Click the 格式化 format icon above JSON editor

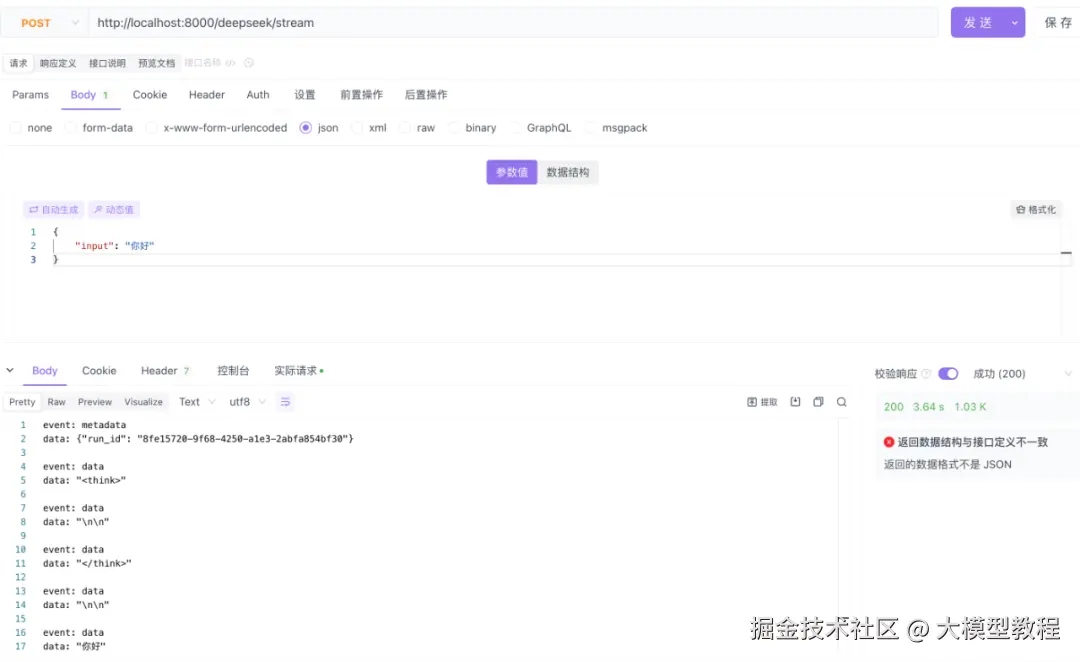pyautogui.click(x=1036, y=209)
